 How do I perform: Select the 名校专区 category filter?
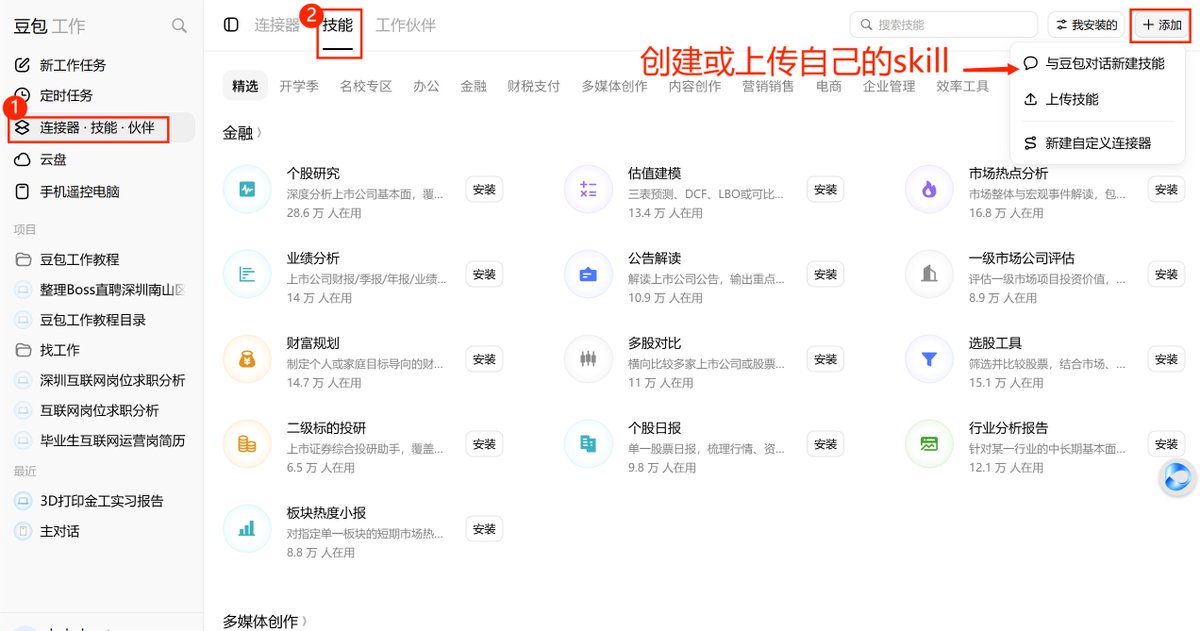tap(366, 86)
